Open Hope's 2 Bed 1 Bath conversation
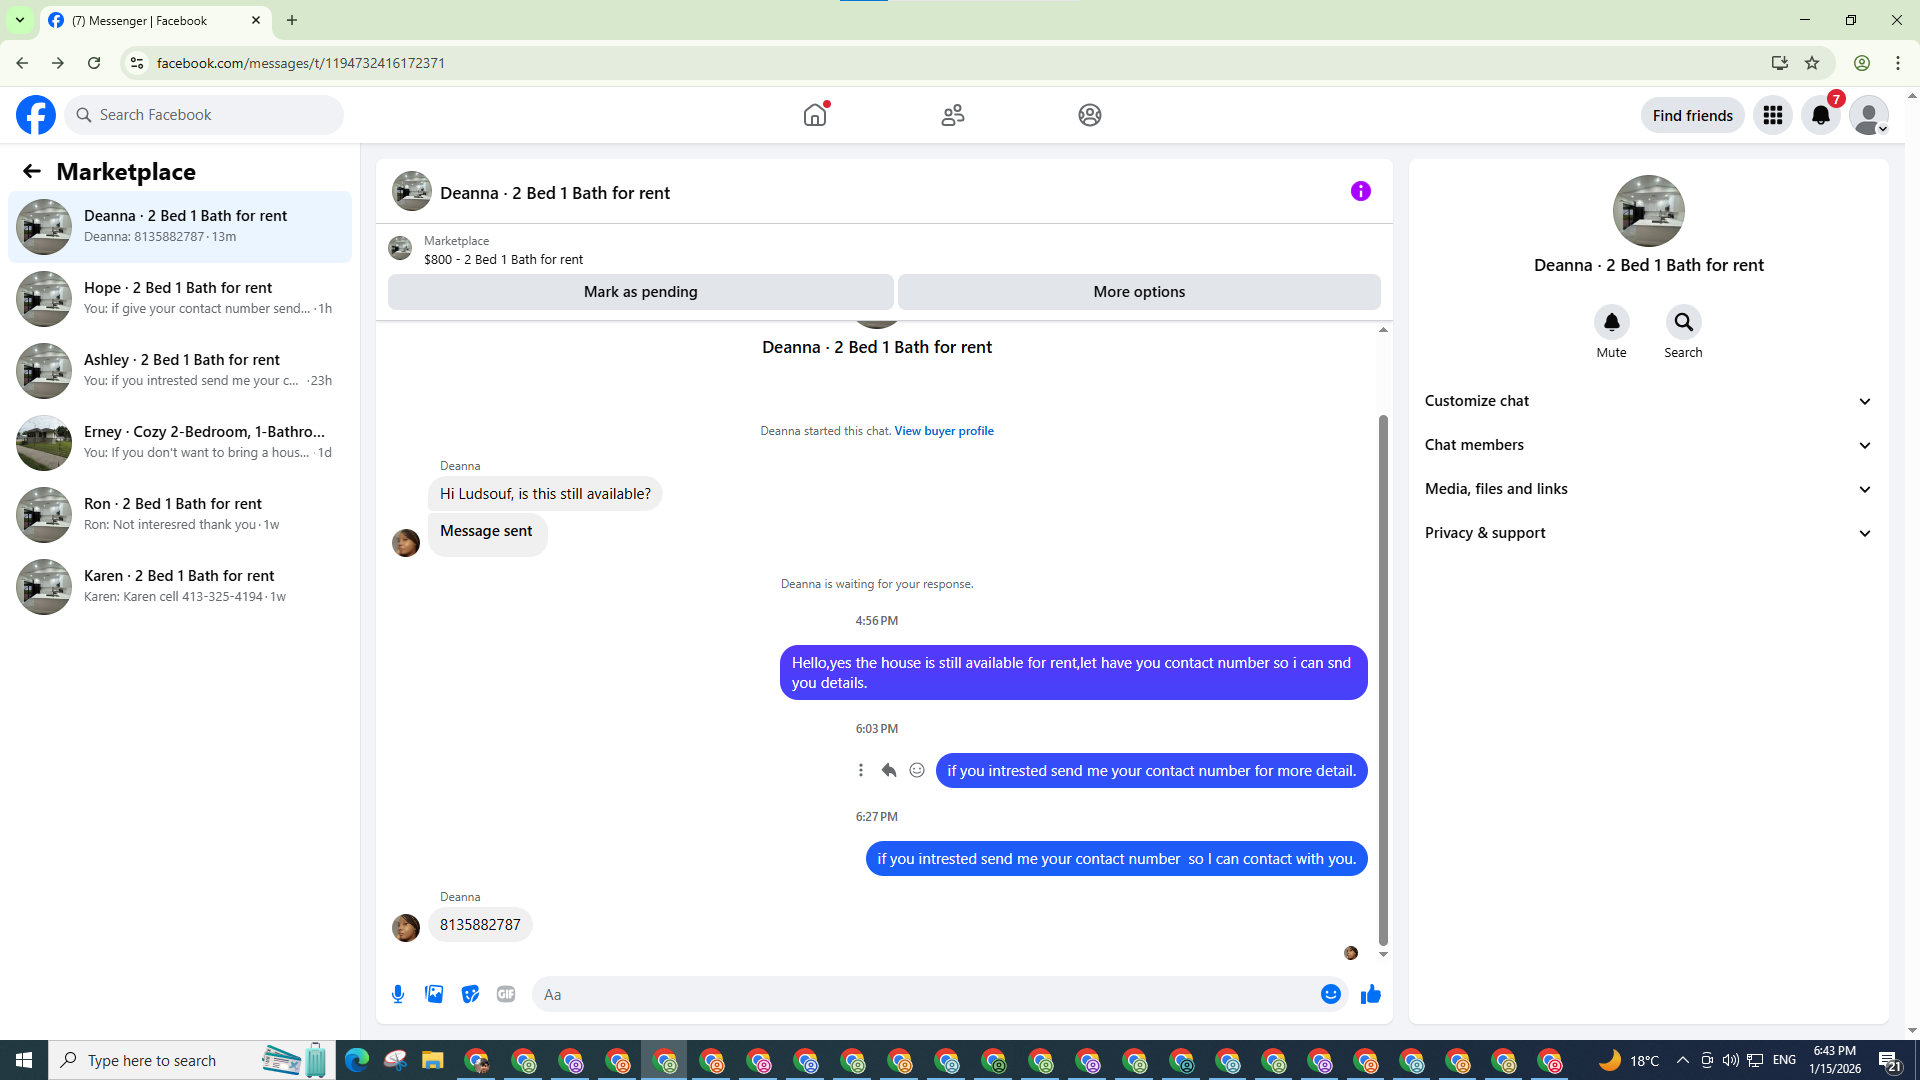 coord(180,298)
